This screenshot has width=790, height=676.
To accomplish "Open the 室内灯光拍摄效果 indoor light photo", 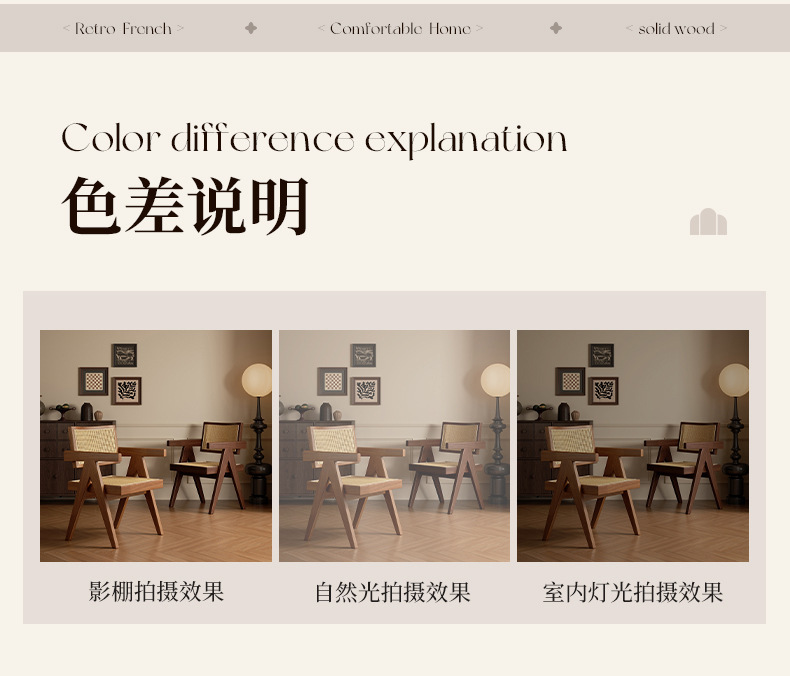I will tap(633, 446).
